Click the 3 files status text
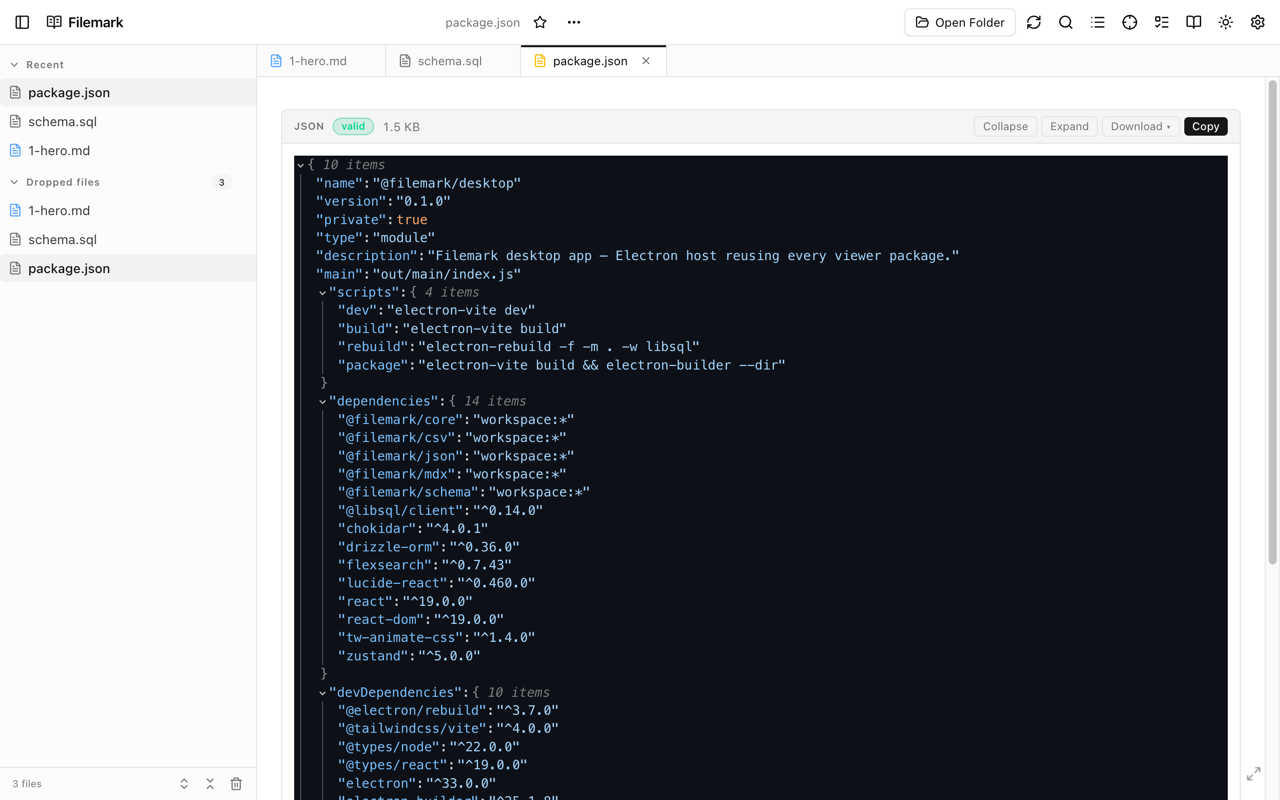 (27, 784)
